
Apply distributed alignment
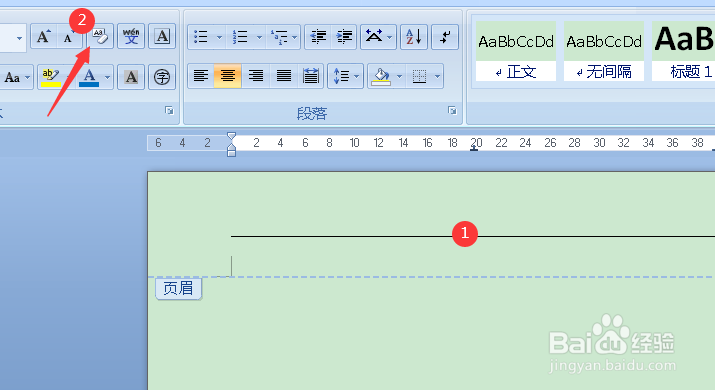click(x=311, y=76)
